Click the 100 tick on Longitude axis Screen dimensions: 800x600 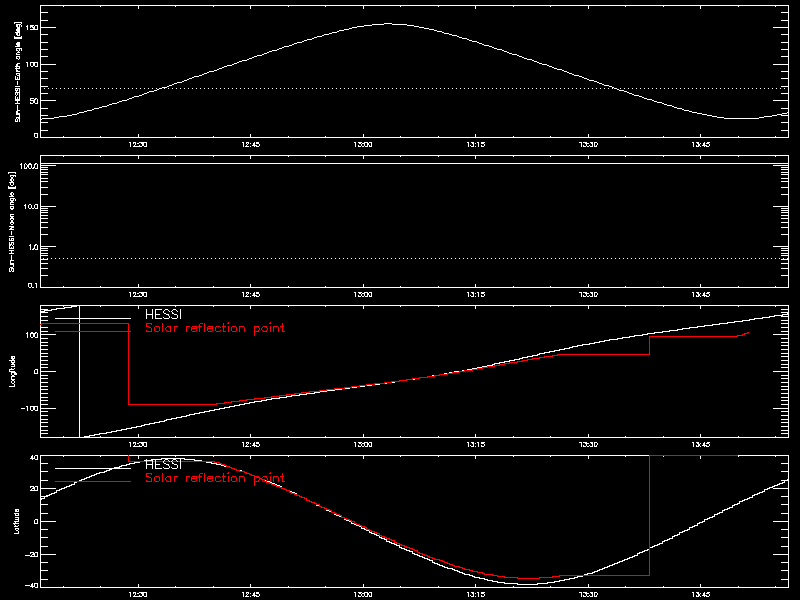click(32, 335)
